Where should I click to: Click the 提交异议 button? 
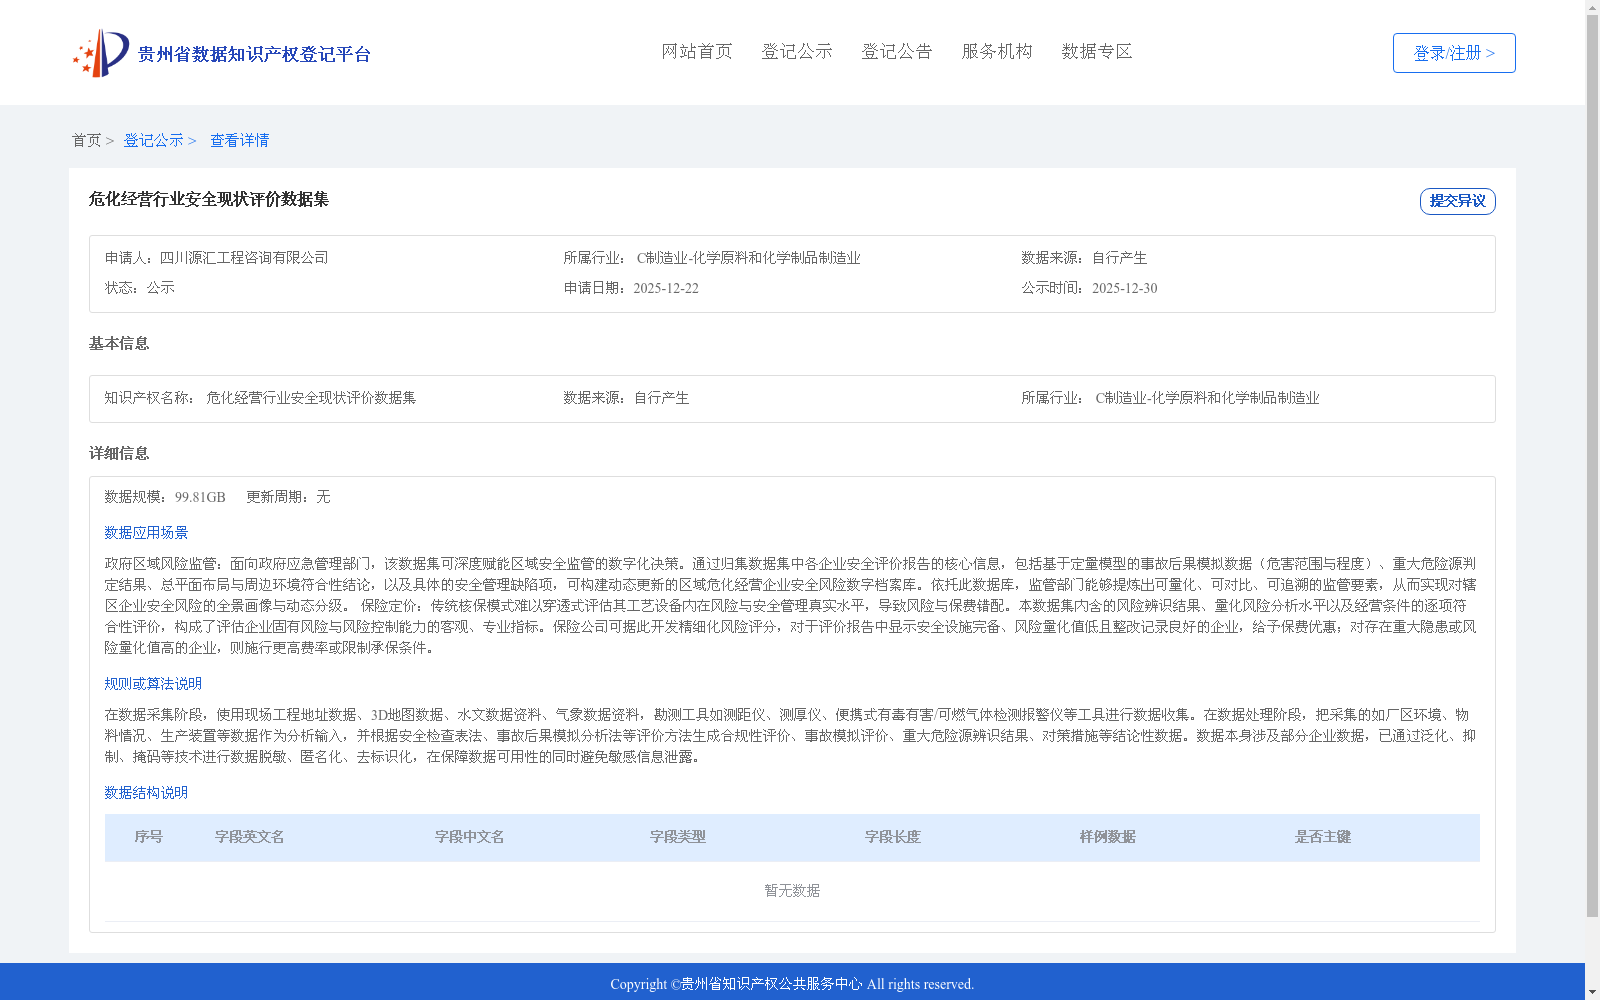tap(1457, 201)
